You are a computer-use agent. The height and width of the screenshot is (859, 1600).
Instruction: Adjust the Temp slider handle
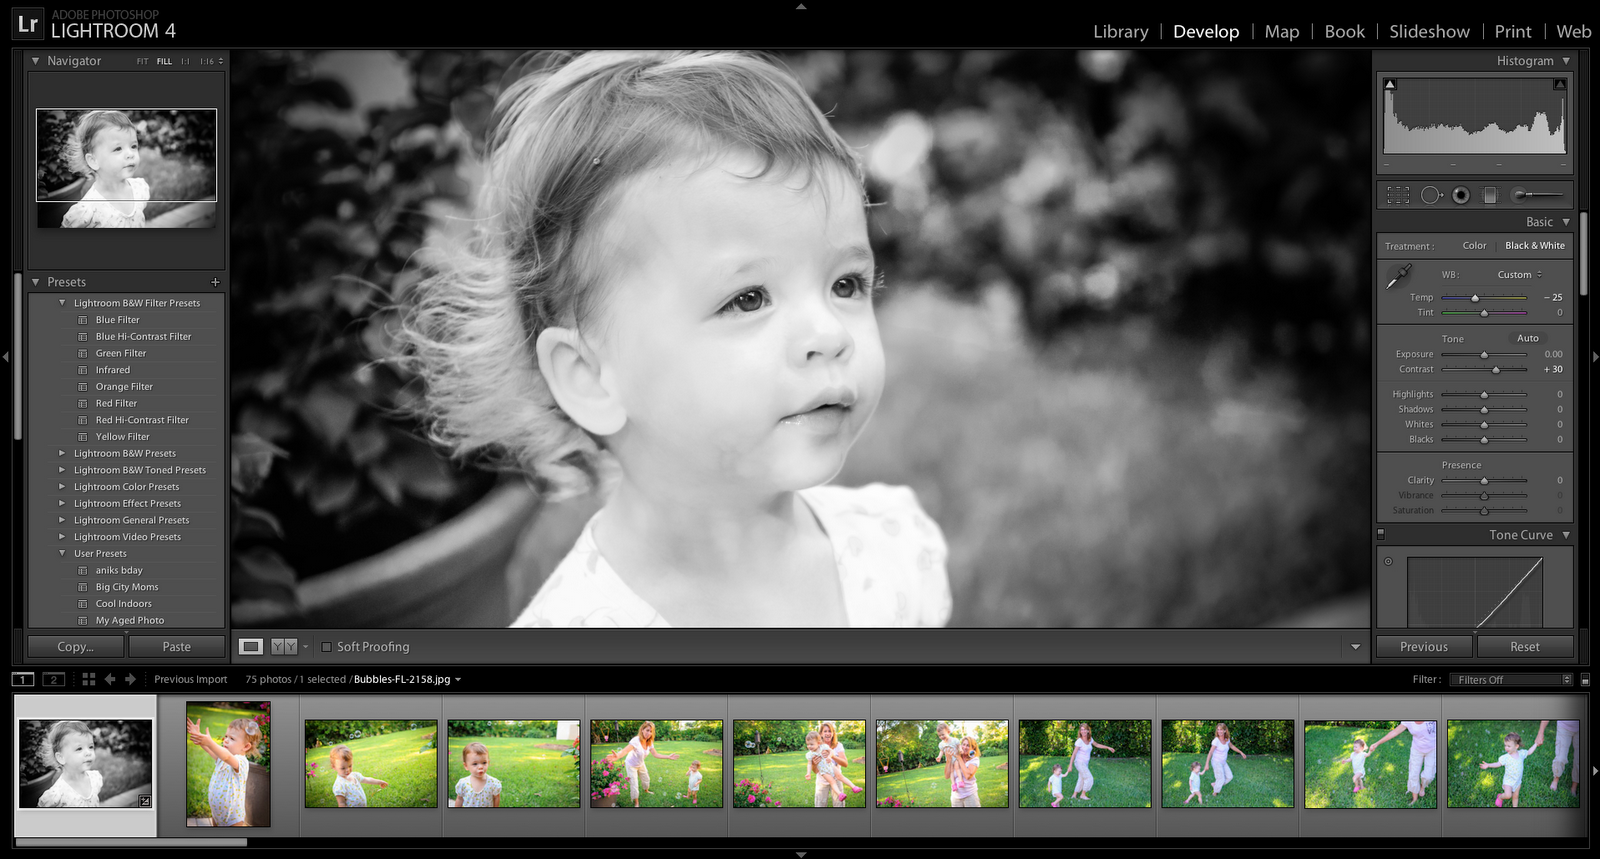point(1475,298)
